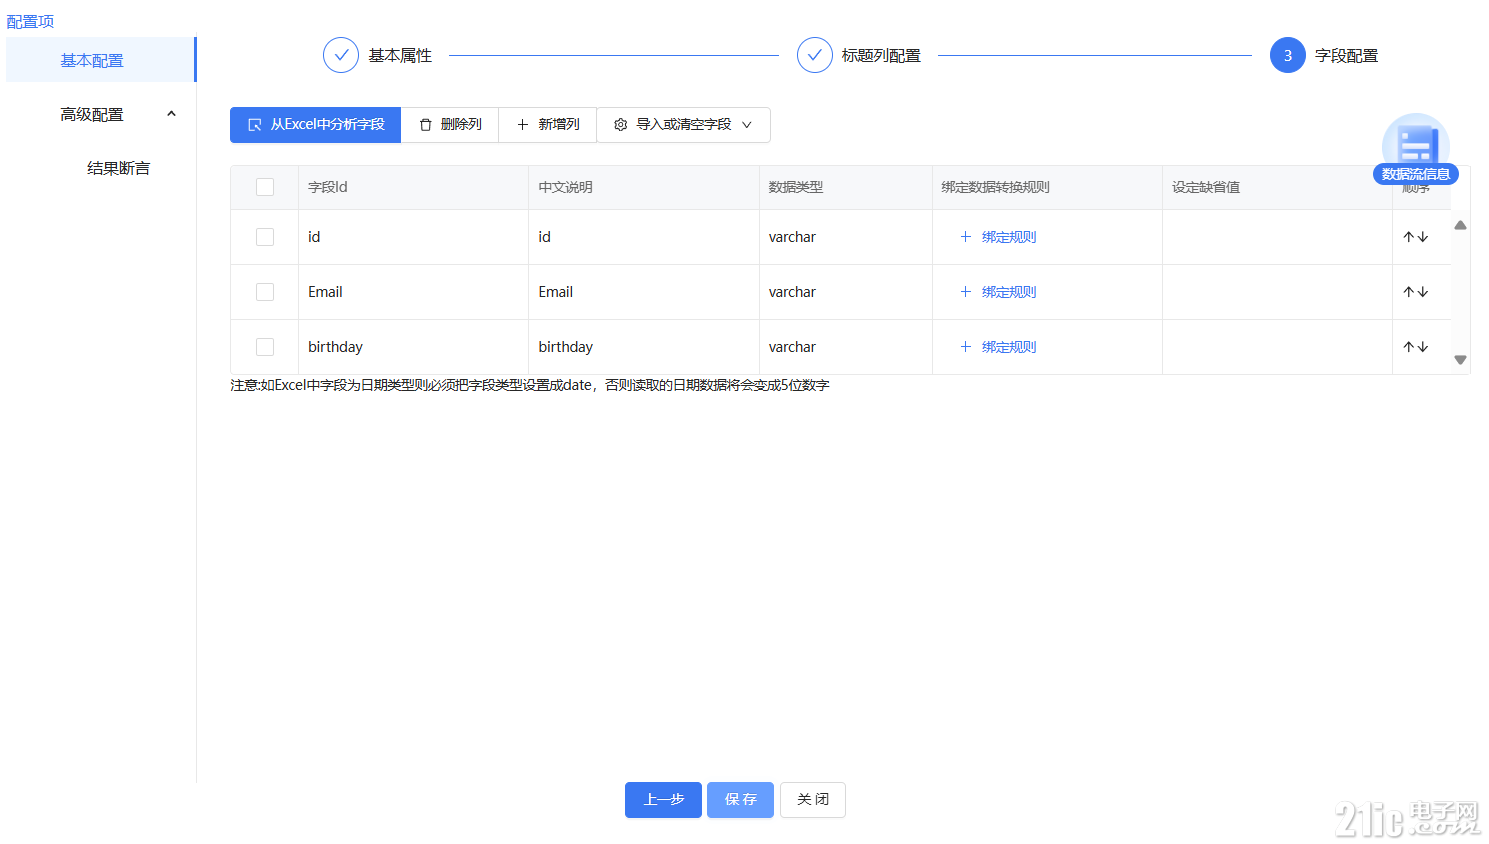Click the 数据流信息 floating icon
The width and height of the screenshot is (1489, 844).
coord(1415,149)
